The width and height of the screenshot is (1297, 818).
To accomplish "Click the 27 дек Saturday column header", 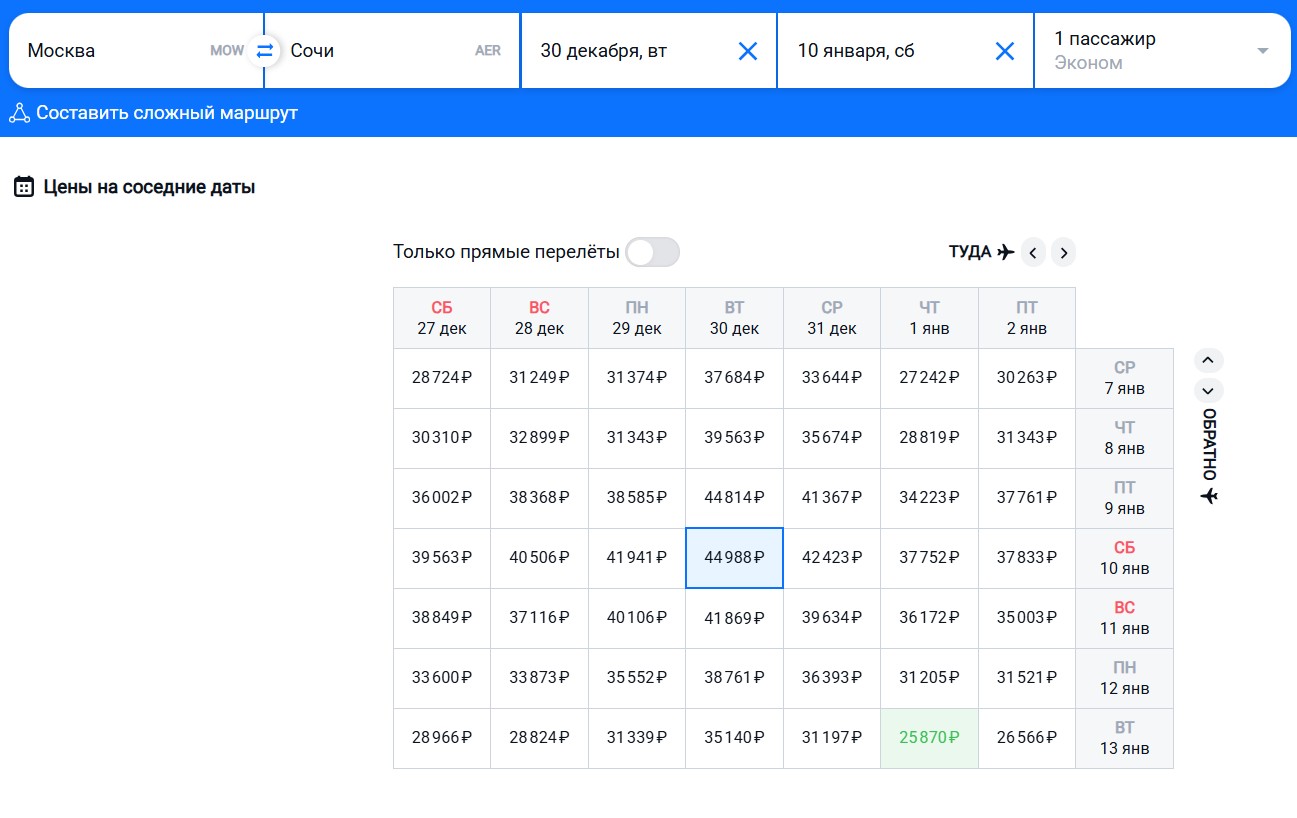I will click(x=441, y=318).
